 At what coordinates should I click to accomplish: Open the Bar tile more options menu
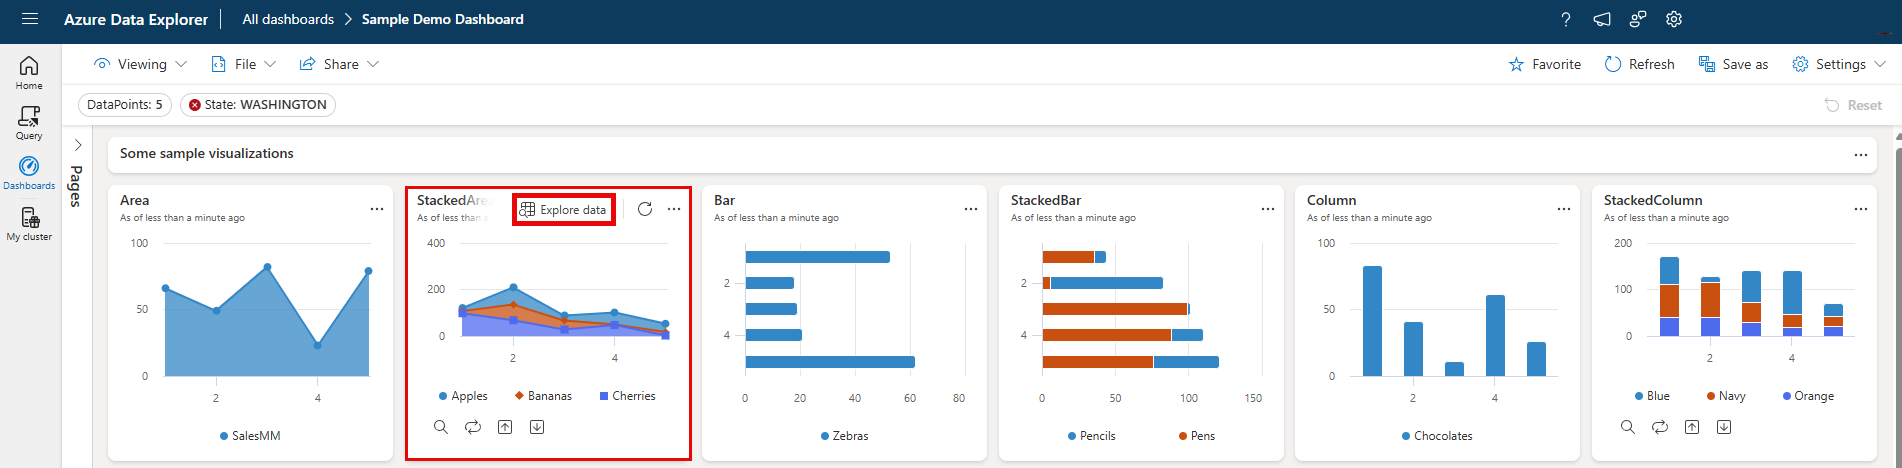[x=971, y=209]
